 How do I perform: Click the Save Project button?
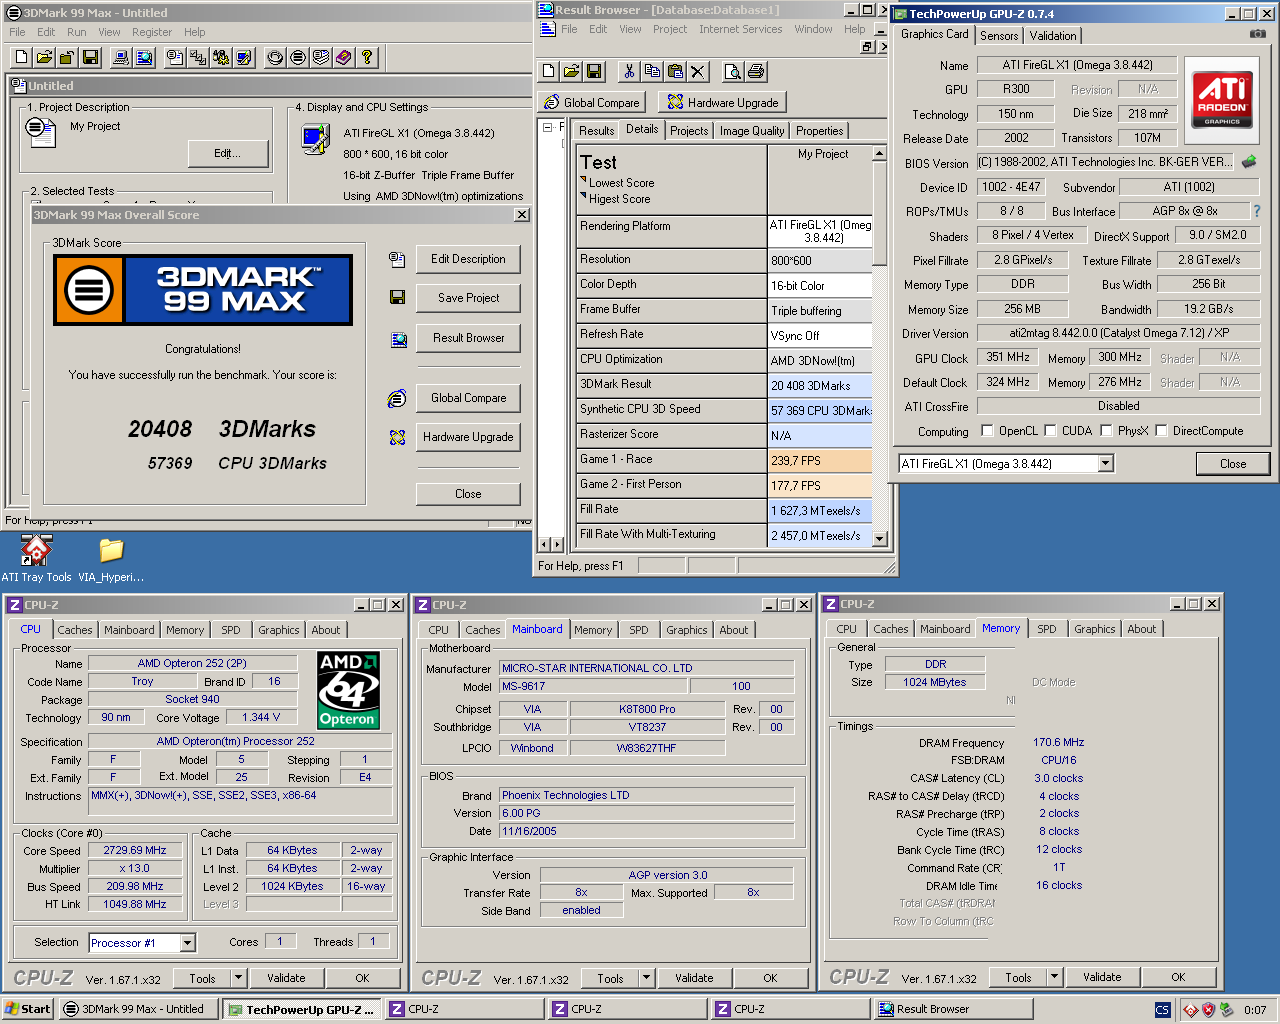(468, 298)
